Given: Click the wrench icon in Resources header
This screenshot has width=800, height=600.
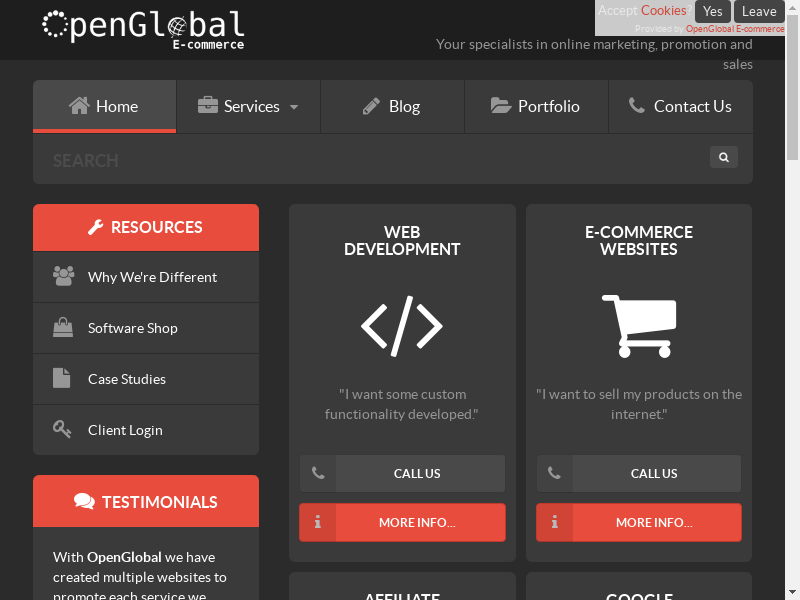Looking at the screenshot, I should [x=96, y=227].
